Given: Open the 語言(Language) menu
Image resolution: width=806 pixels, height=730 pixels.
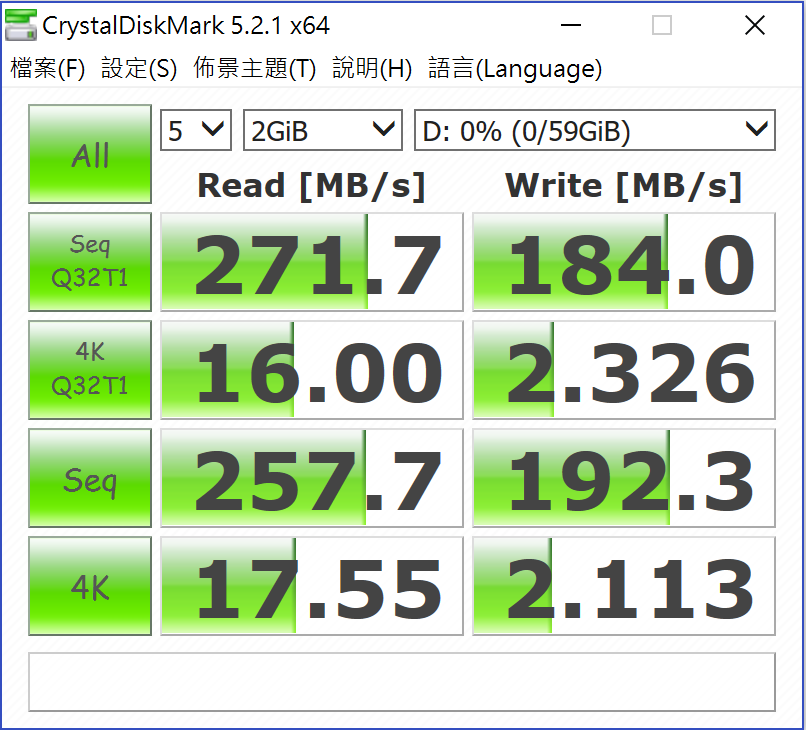Looking at the screenshot, I should point(515,68).
